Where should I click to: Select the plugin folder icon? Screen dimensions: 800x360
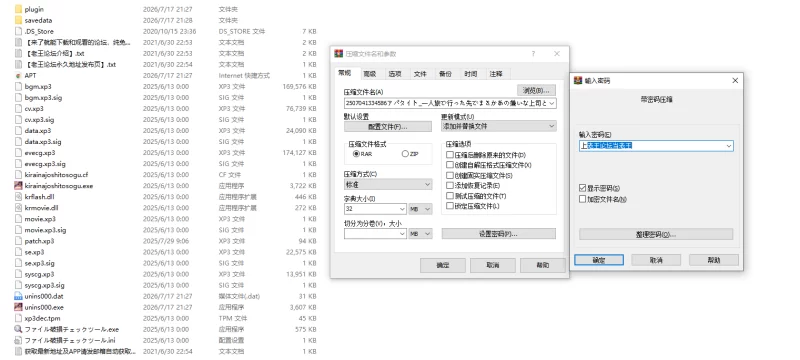tap(18, 9)
